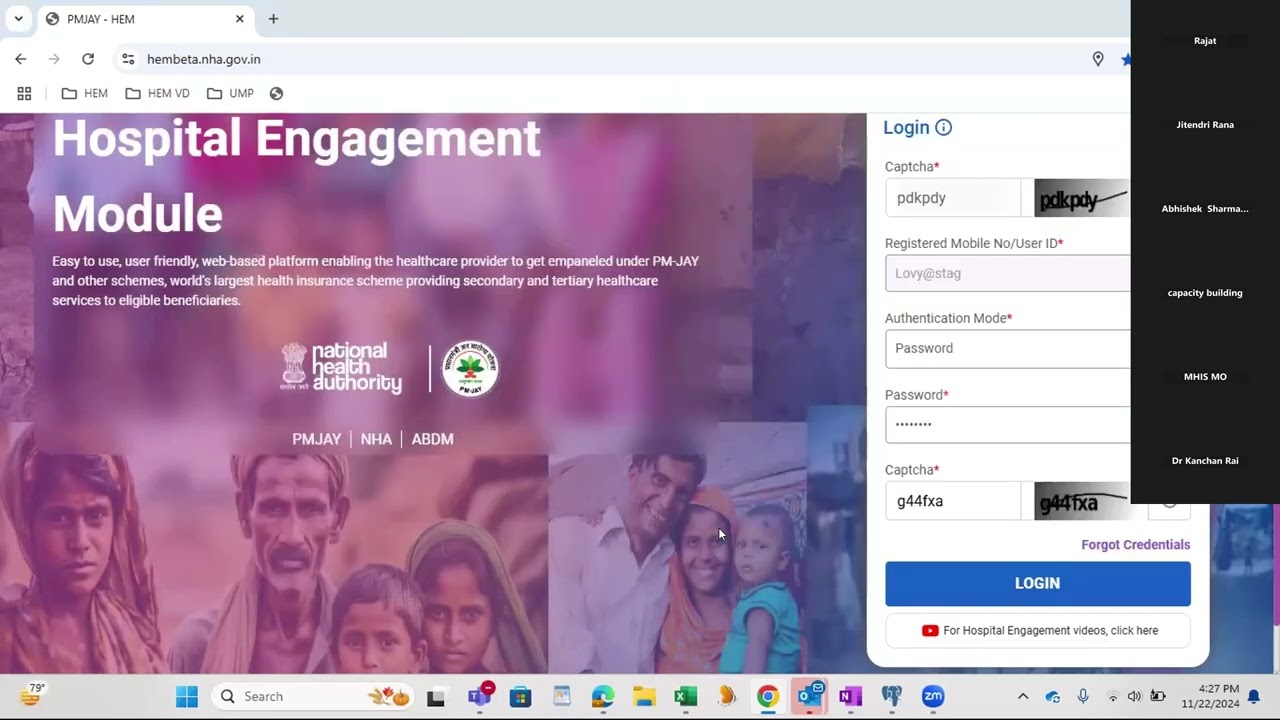Open the Authentication Mode dropdown

click(x=1008, y=349)
